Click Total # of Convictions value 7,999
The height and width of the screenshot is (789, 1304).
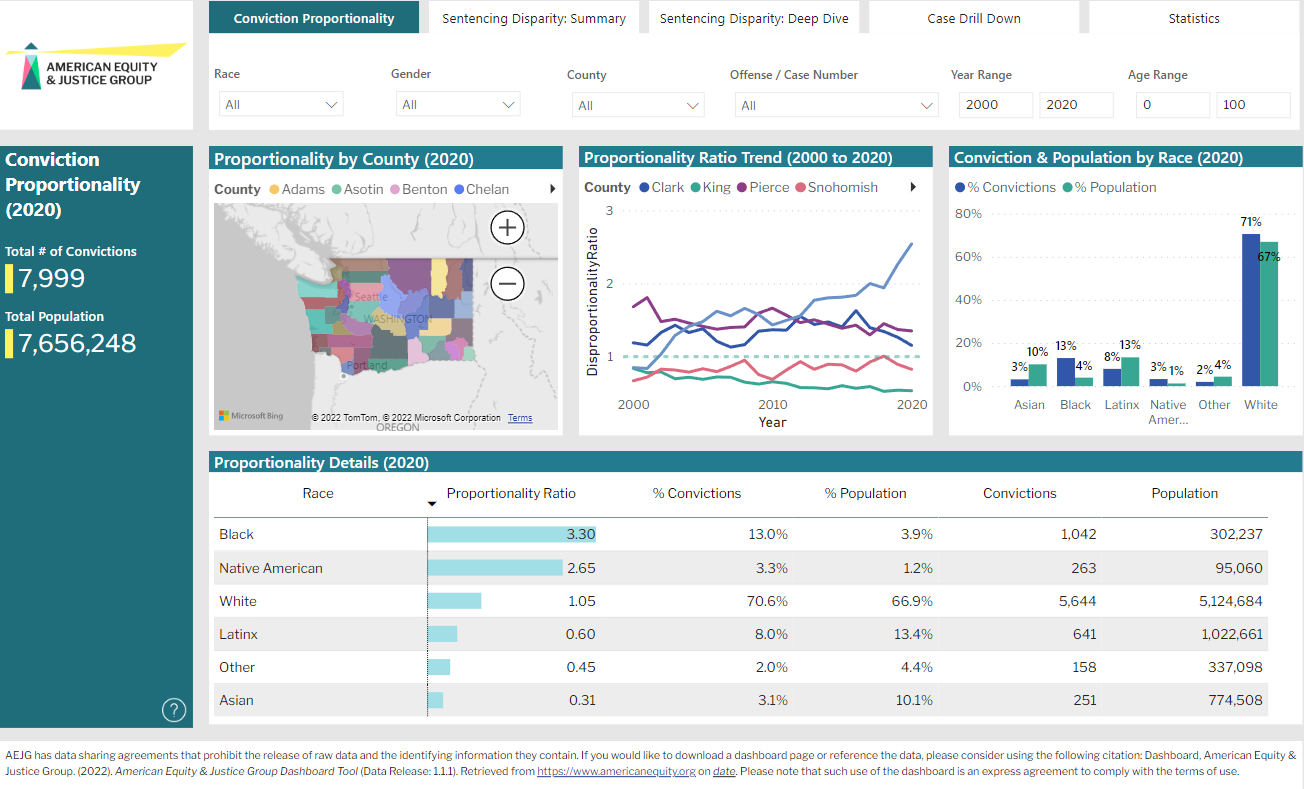click(x=51, y=278)
